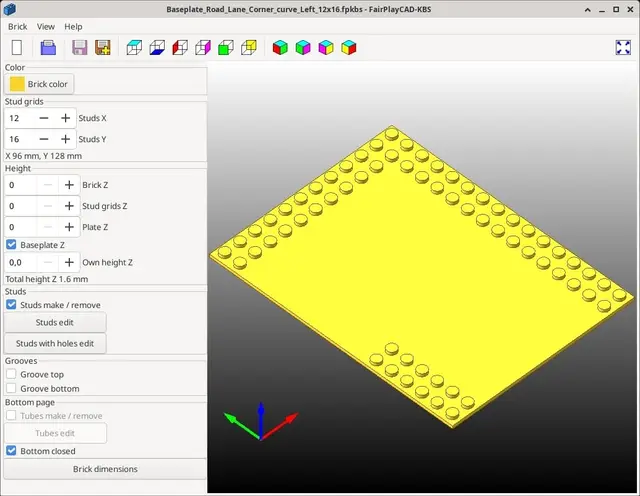Click the fit-to-view fullscreen icon
This screenshot has width=640, height=496.
pyautogui.click(x=623, y=47)
